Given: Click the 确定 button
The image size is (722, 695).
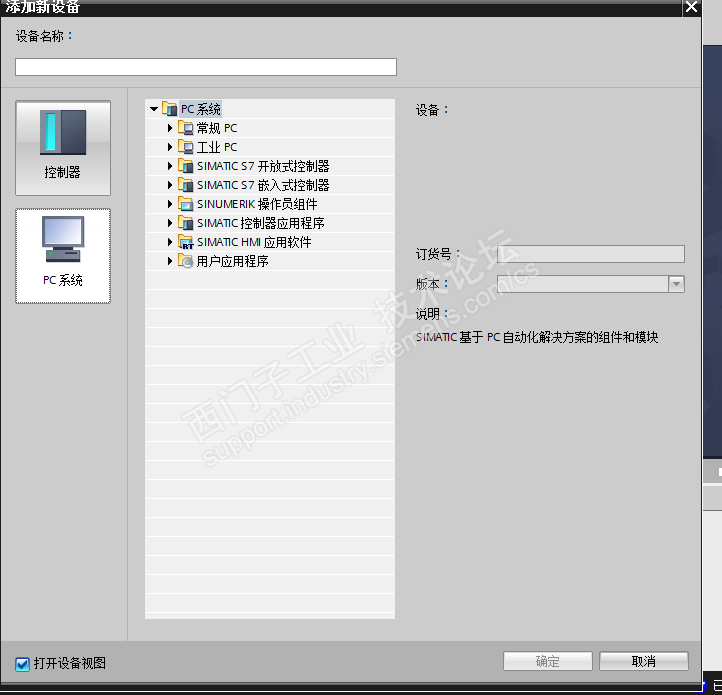Looking at the screenshot, I should (547, 661).
